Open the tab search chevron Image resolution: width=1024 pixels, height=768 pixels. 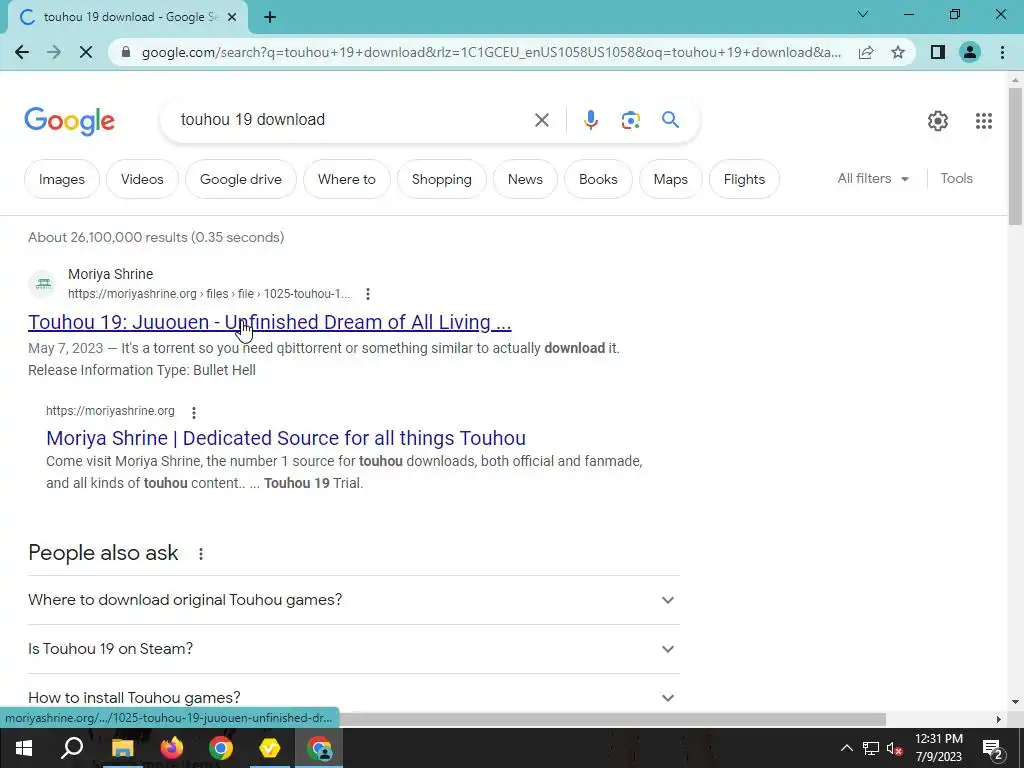click(863, 14)
